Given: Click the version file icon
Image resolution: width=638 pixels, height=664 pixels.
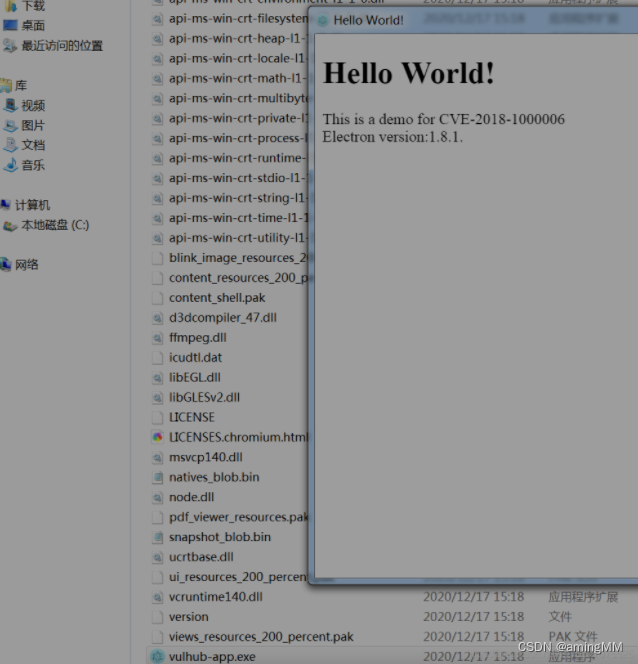Looking at the screenshot, I should click(157, 617).
